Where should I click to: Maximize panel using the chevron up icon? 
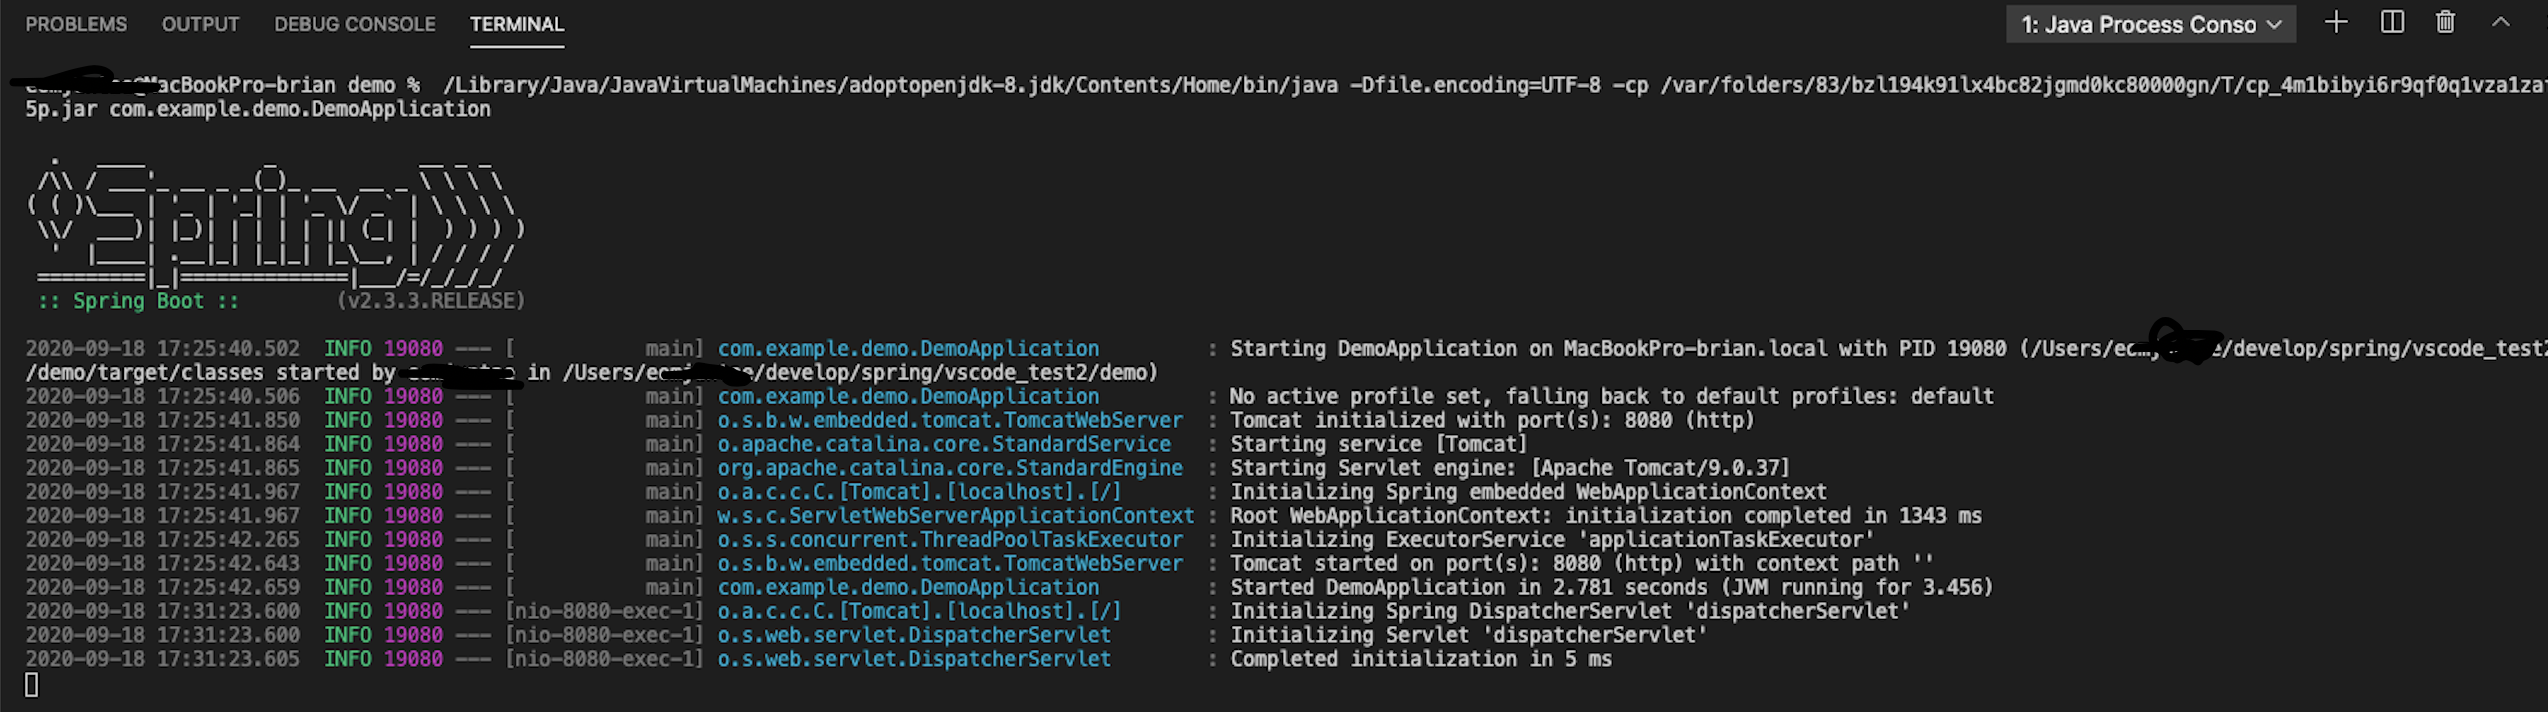click(x=2501, y=22)
